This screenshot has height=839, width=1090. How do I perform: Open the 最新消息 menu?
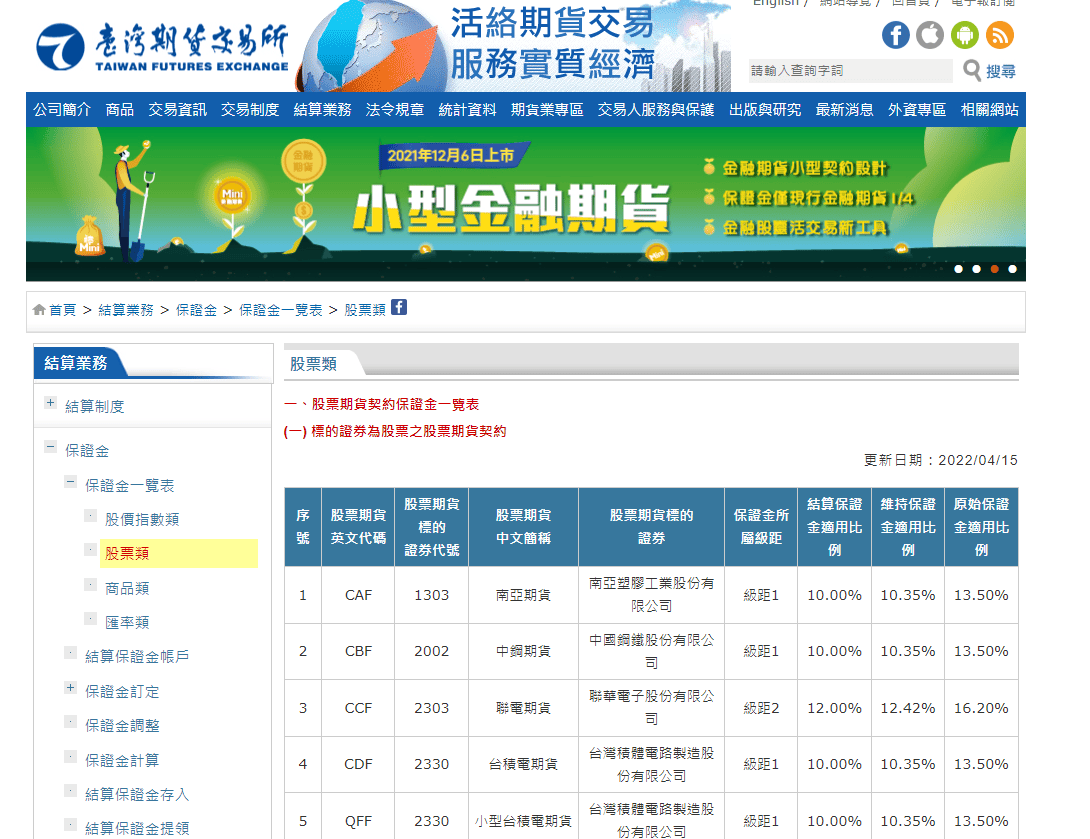(844, 110)
